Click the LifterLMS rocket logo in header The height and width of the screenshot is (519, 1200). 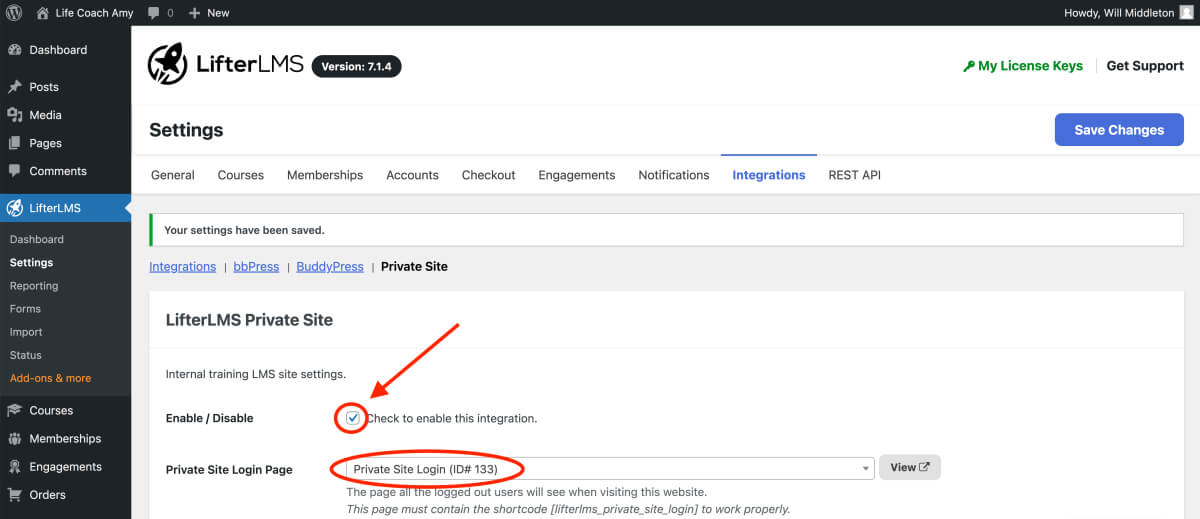(167, 64)
